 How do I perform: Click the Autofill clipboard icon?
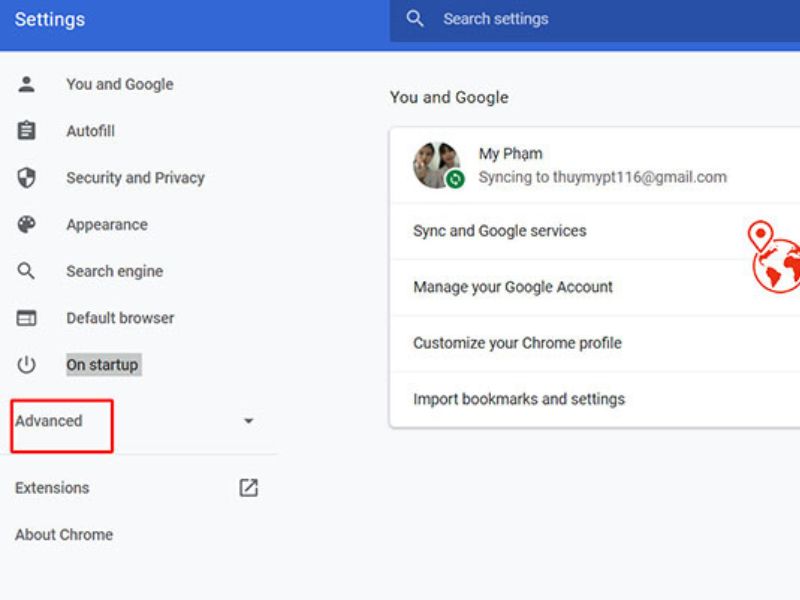tap(26, 131)
